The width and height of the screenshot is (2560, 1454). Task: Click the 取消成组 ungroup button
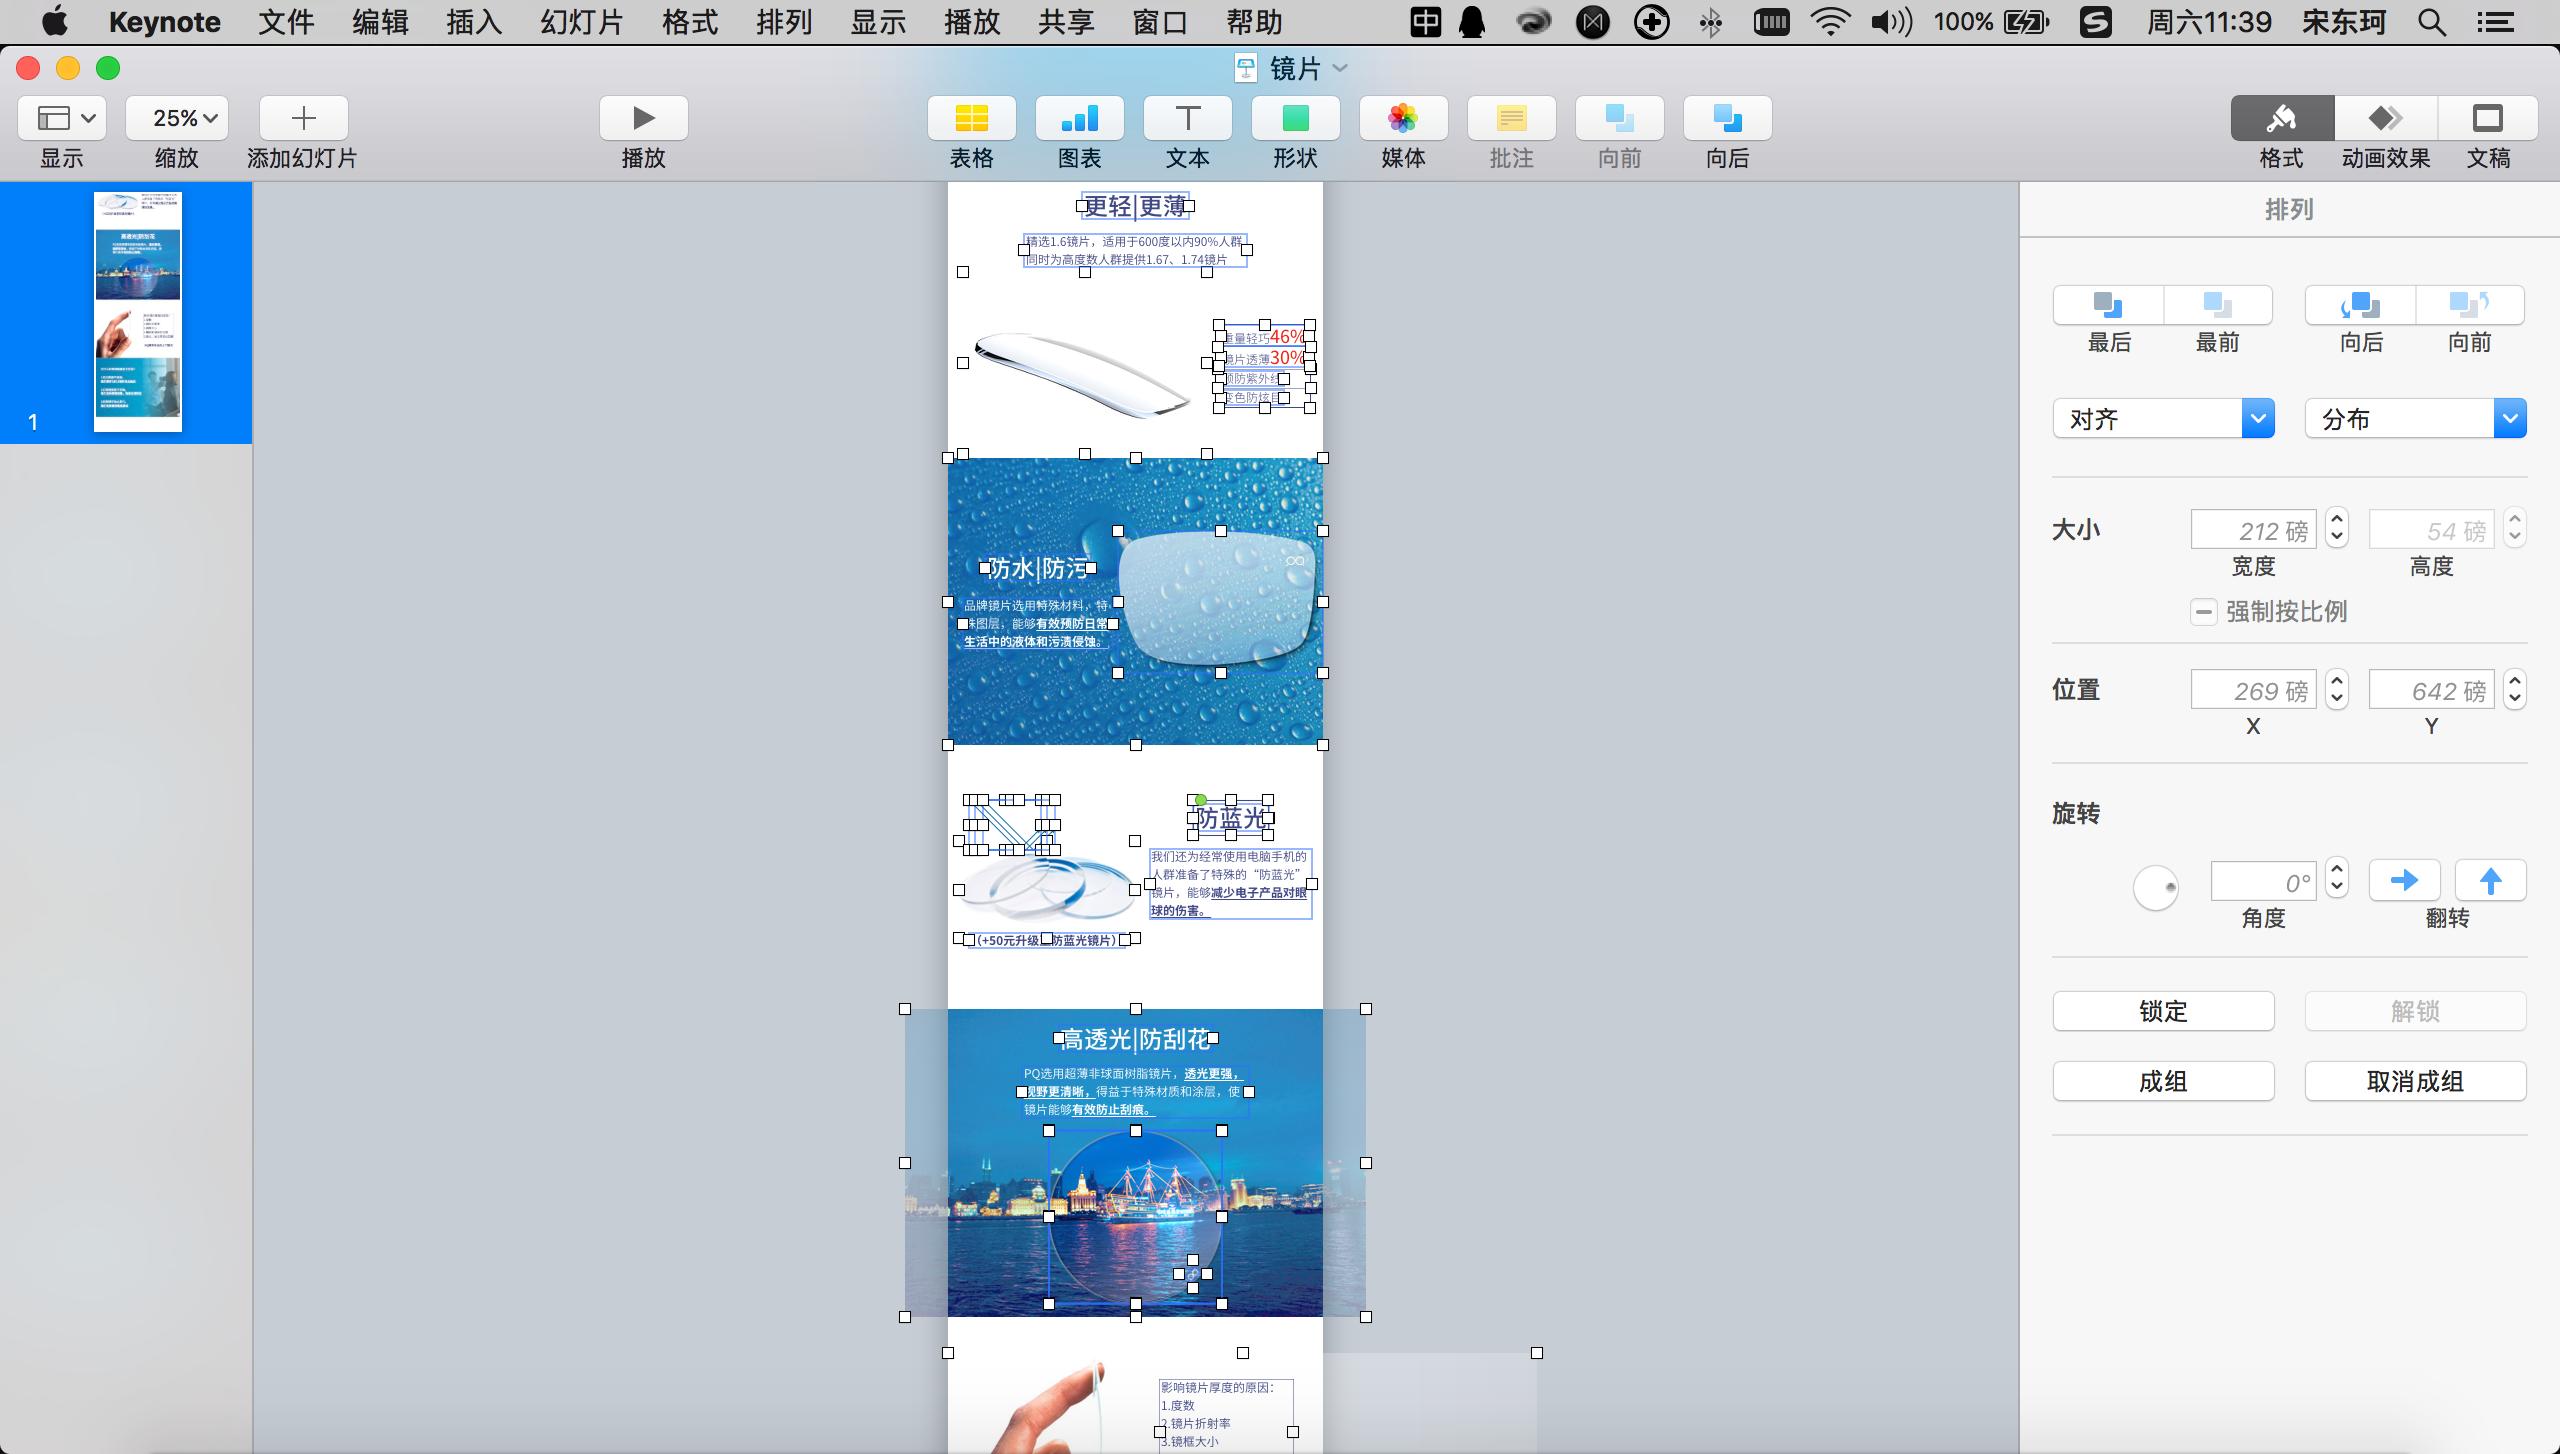[2415, 1081]
